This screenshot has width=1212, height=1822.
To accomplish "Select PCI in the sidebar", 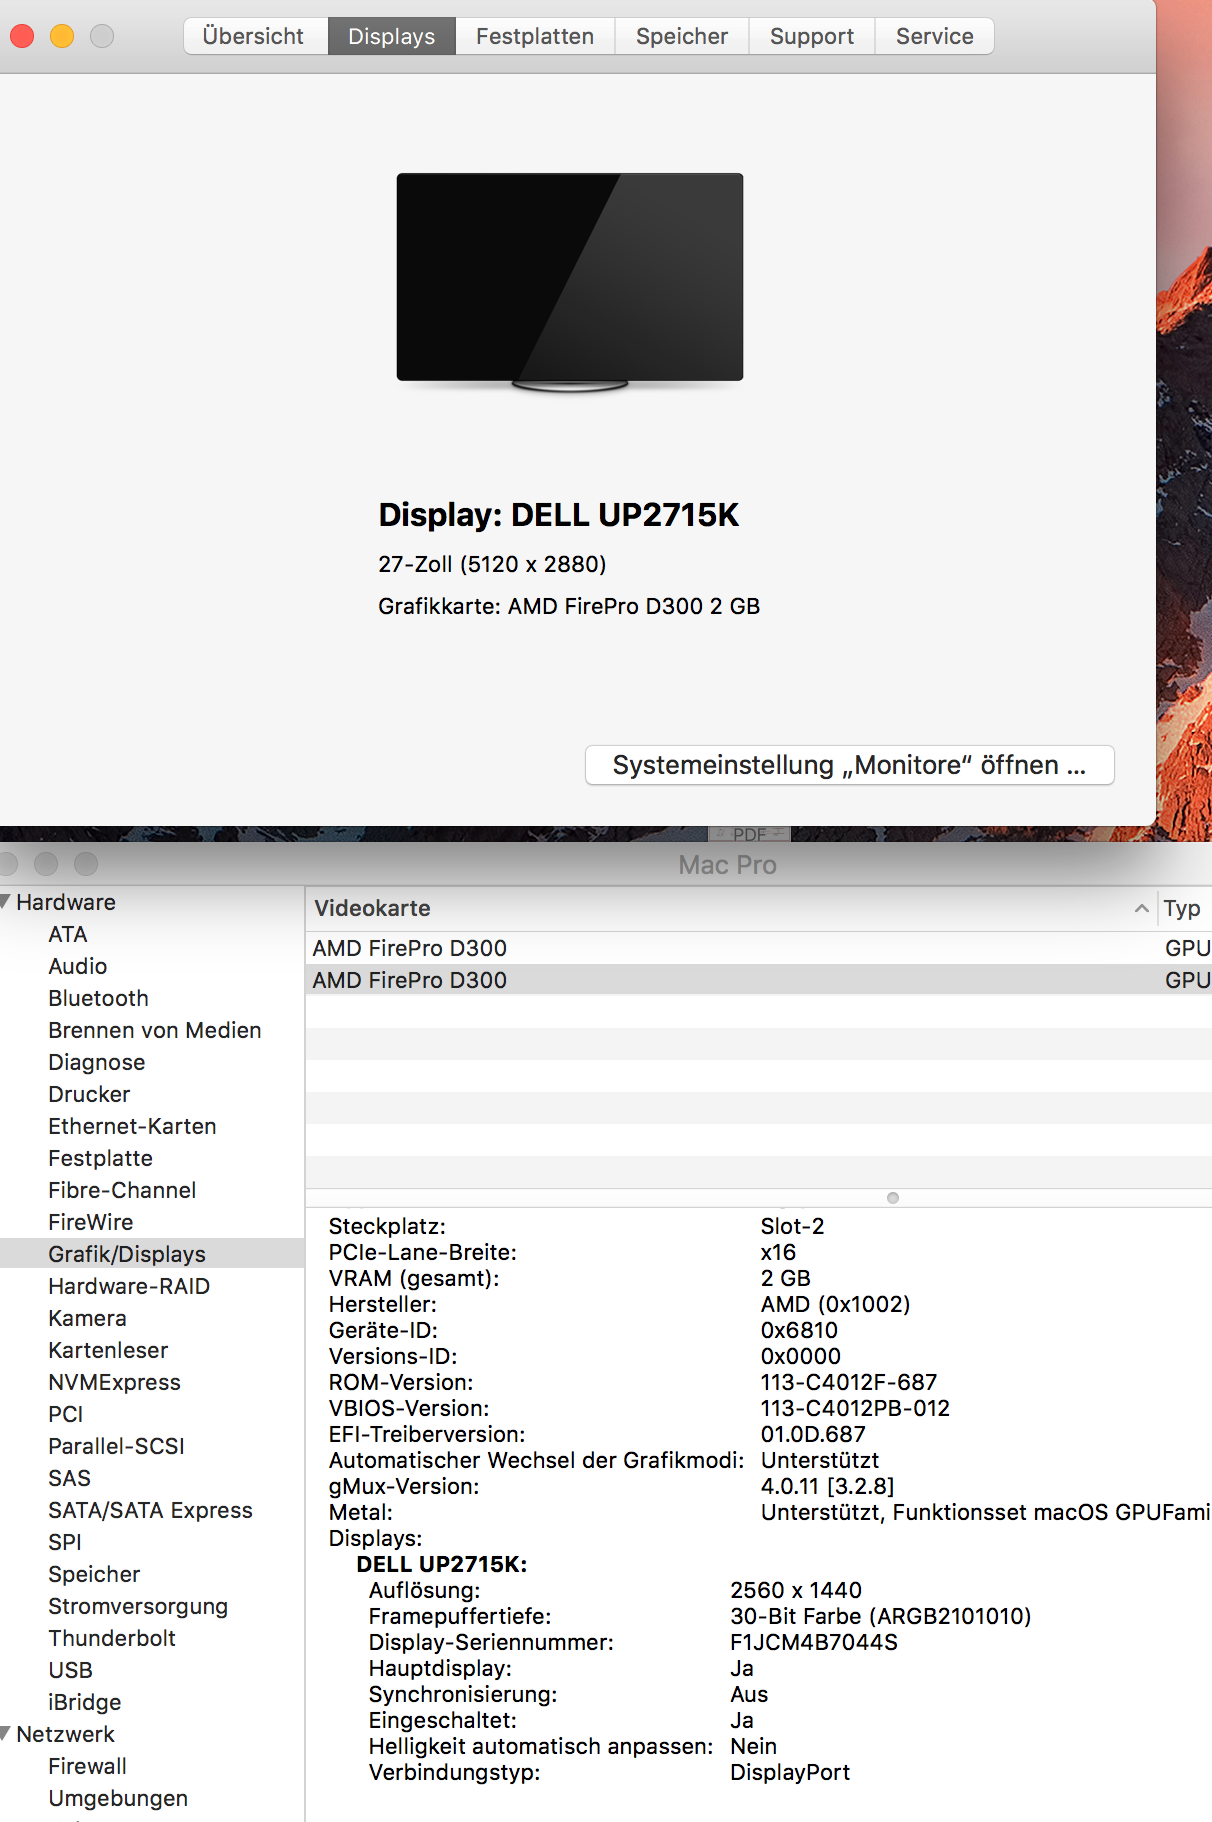I will coord(66,1414).
